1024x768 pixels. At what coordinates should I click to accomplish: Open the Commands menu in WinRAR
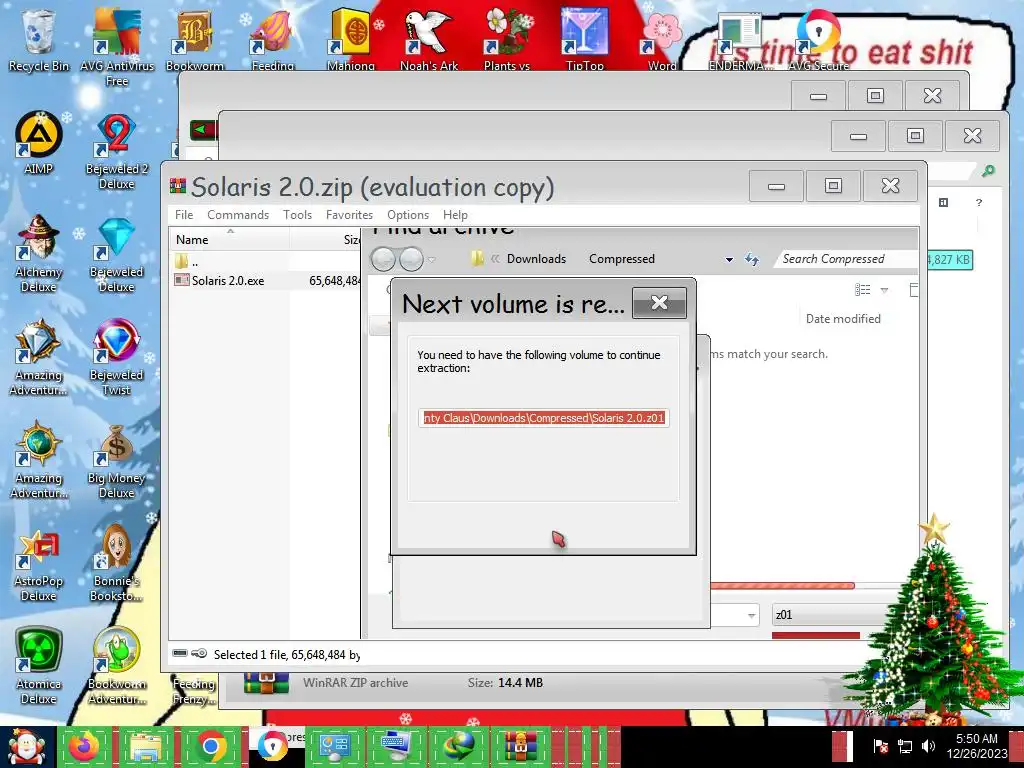coord(238,215)
